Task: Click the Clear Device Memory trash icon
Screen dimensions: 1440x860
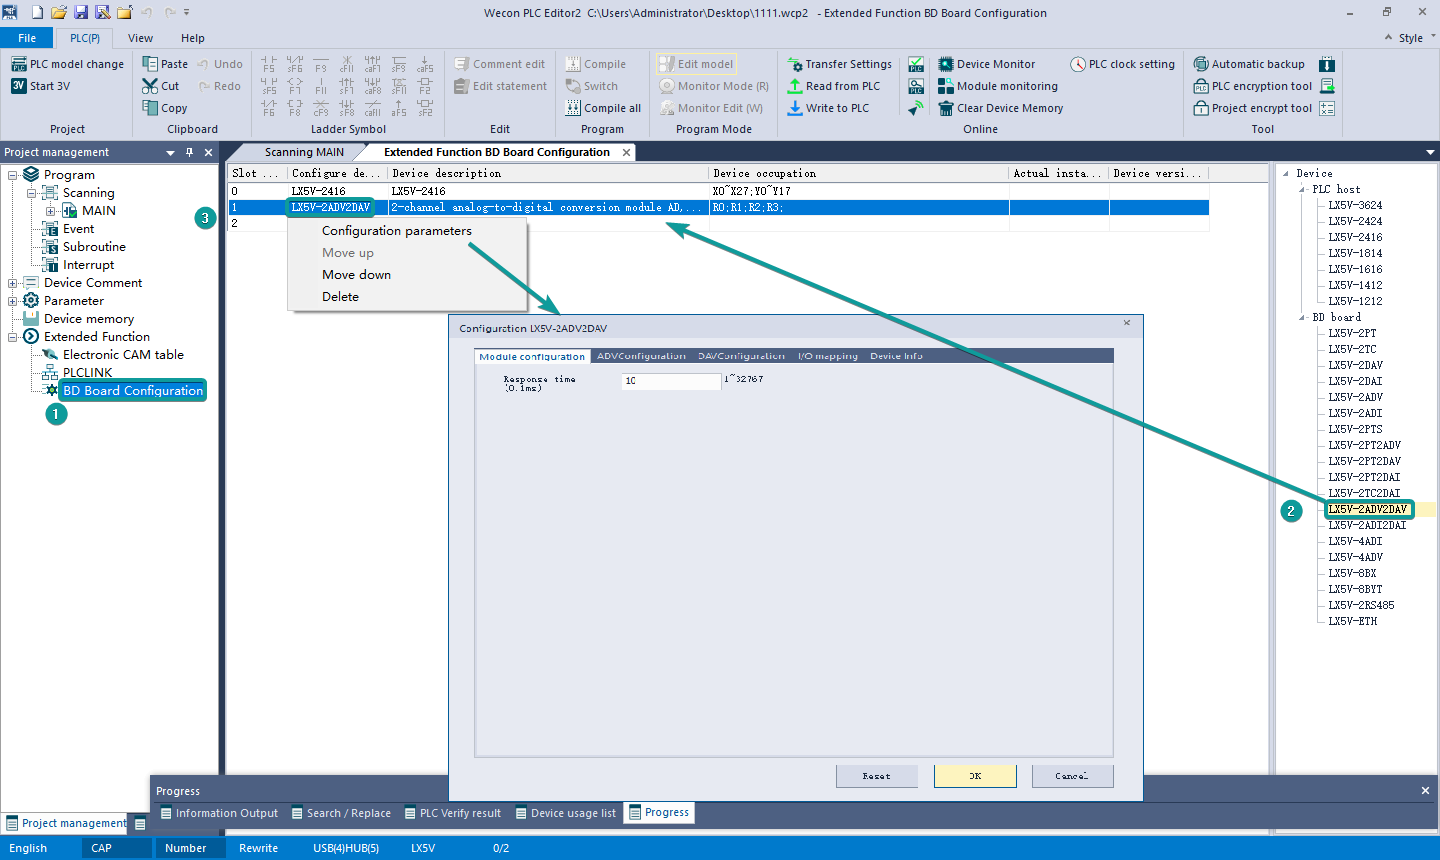Action: pos(946,108)
